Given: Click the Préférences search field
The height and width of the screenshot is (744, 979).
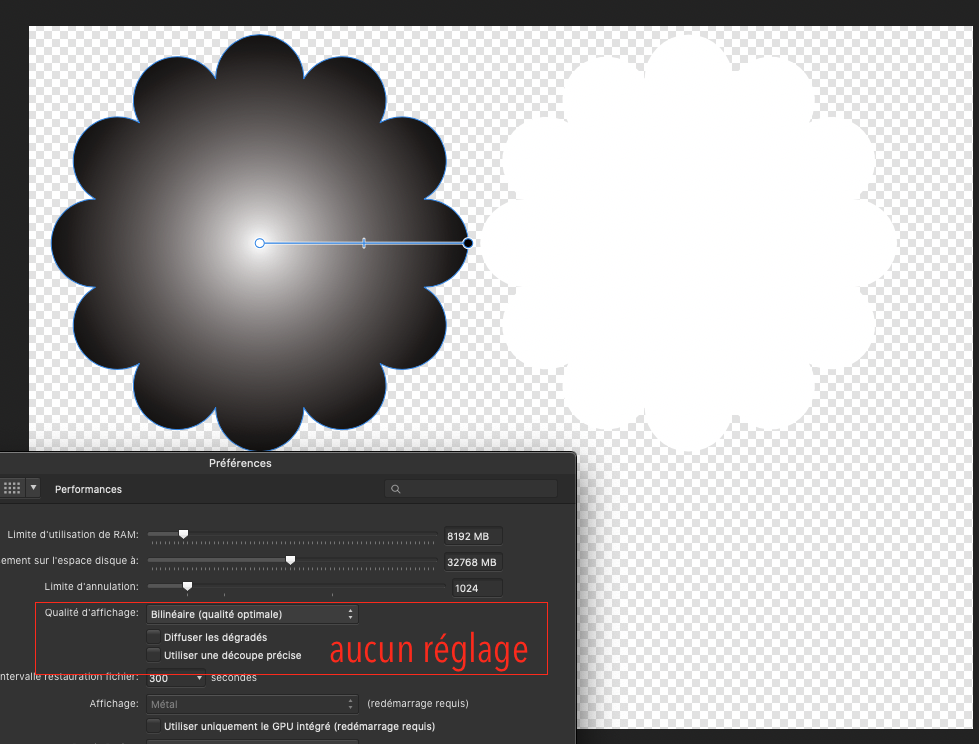Looking at the screenshot, I should pos(471,489).
